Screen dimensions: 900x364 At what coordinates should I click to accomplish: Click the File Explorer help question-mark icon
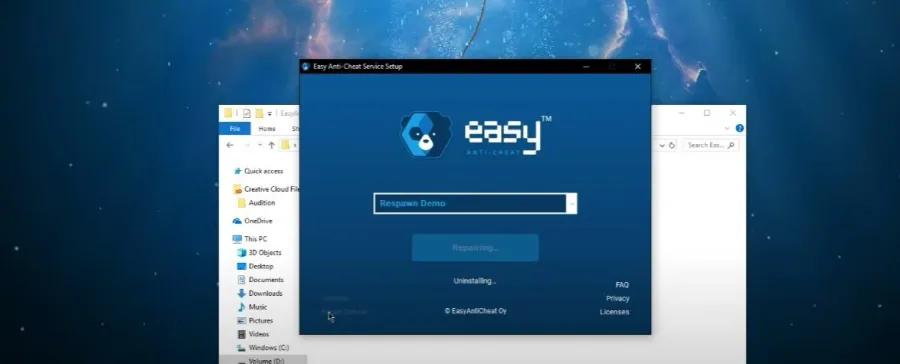(x=739, y=128)
